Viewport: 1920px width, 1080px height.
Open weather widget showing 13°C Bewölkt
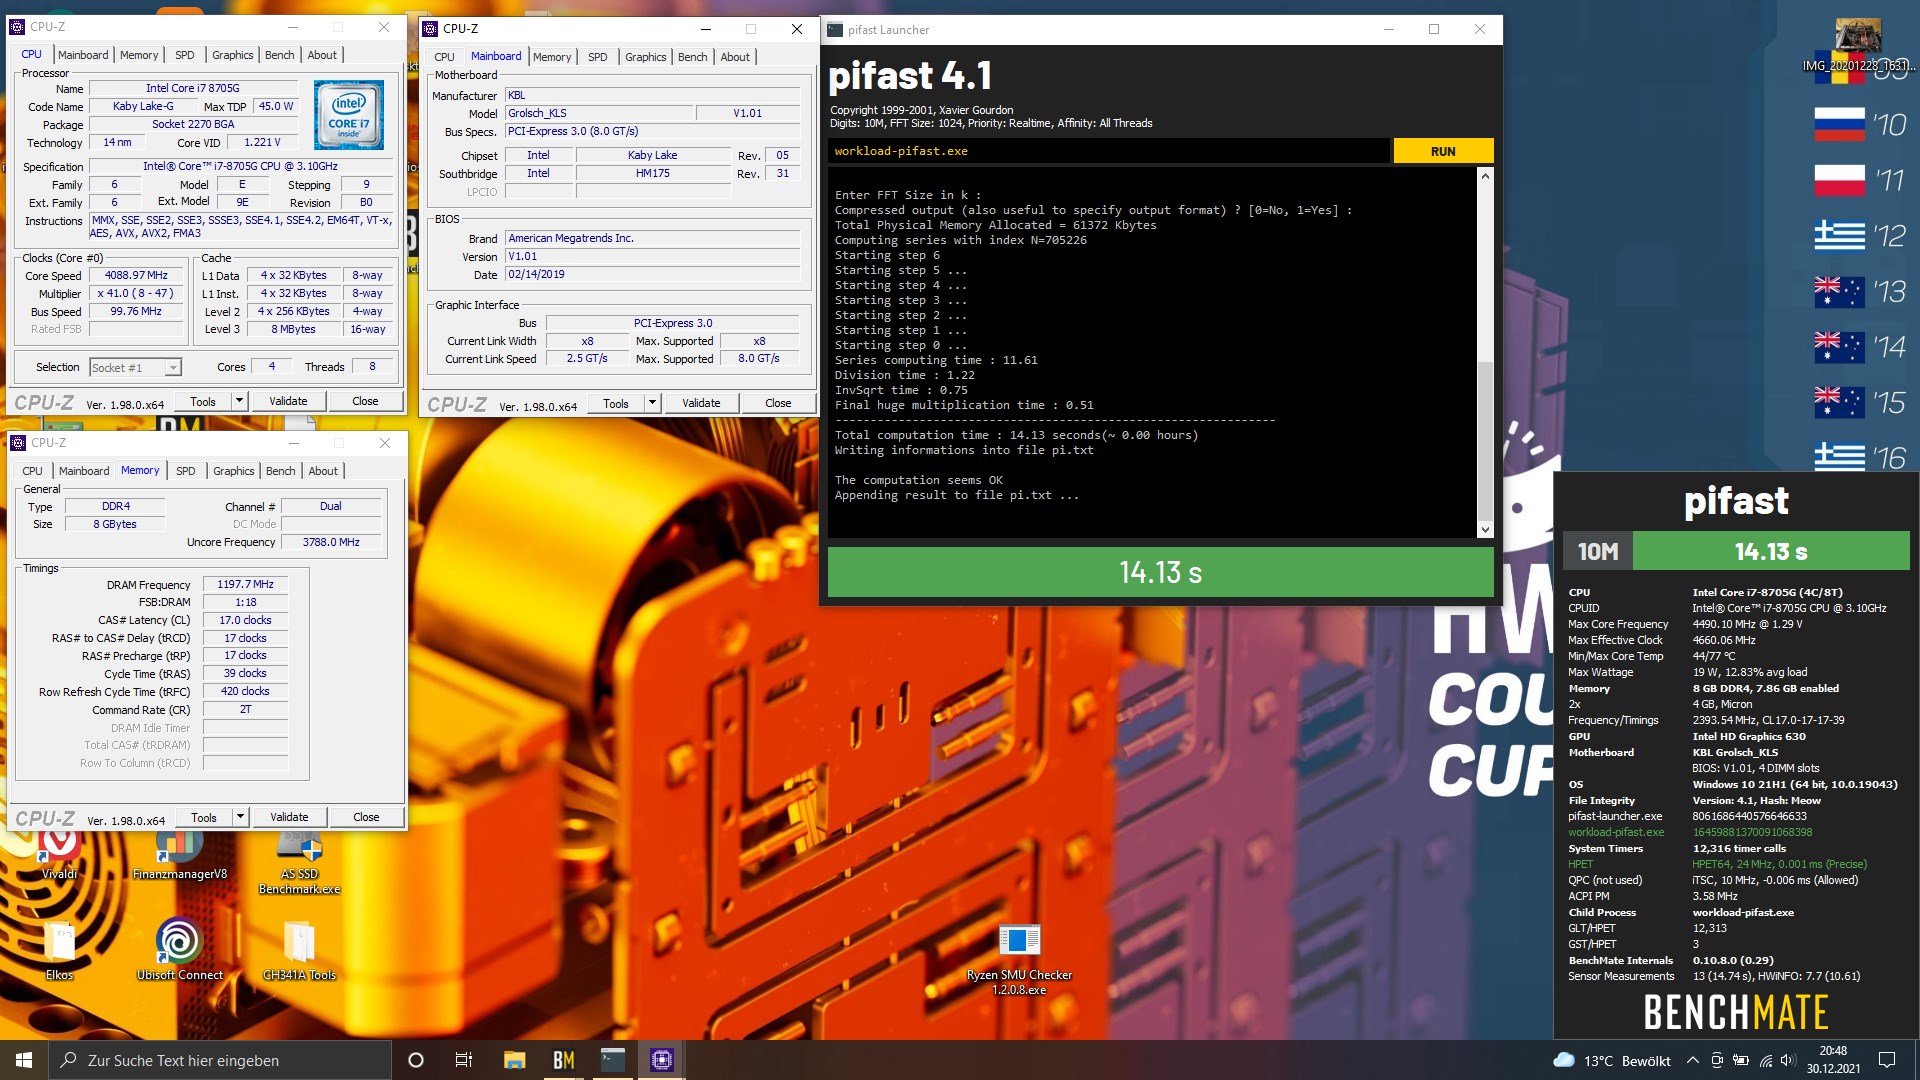pyautogui.click(x=1612, y=1061)
